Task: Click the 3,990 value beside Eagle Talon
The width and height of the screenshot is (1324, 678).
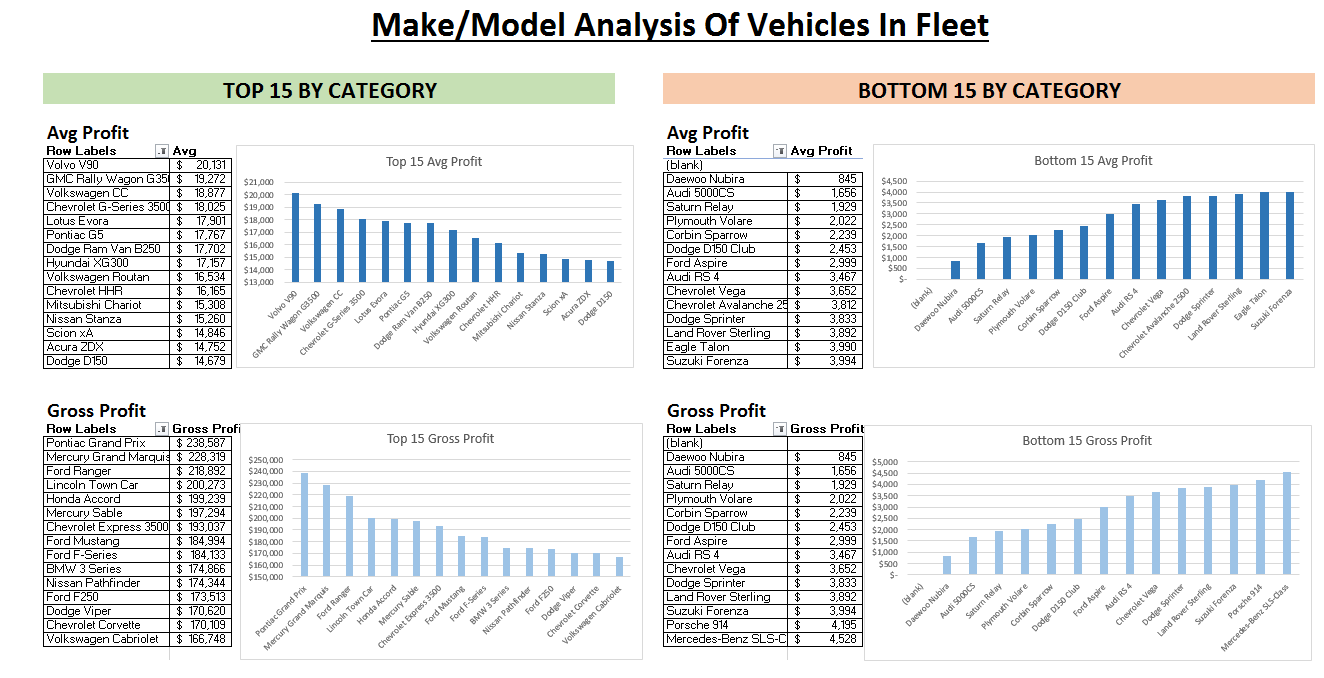Action: click(825, 347)
